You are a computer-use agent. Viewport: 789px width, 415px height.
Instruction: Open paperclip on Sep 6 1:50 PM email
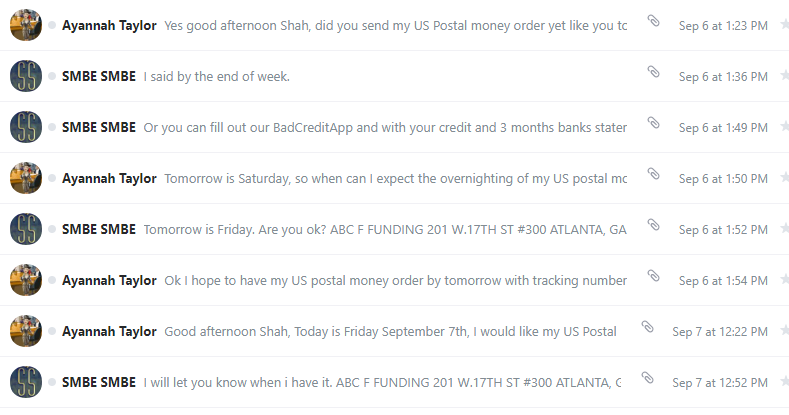[x=653, y=174]
